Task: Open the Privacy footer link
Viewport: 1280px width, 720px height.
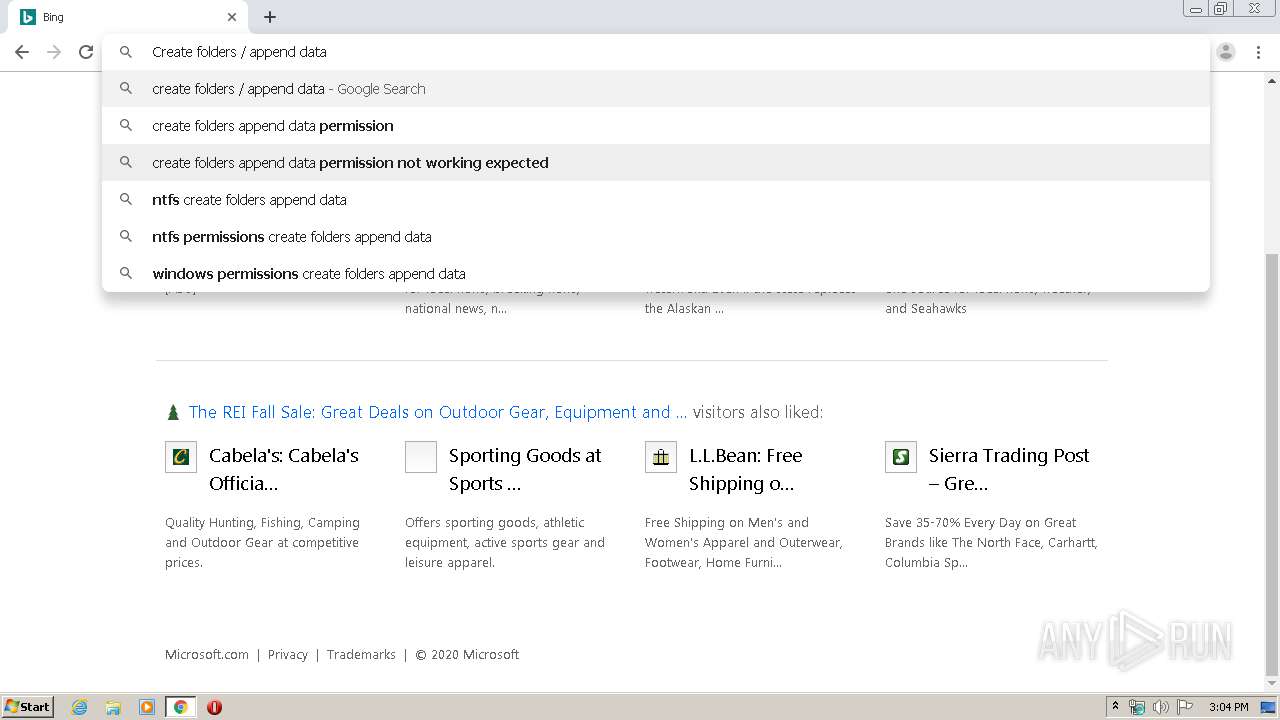Action: click(287, 655)
